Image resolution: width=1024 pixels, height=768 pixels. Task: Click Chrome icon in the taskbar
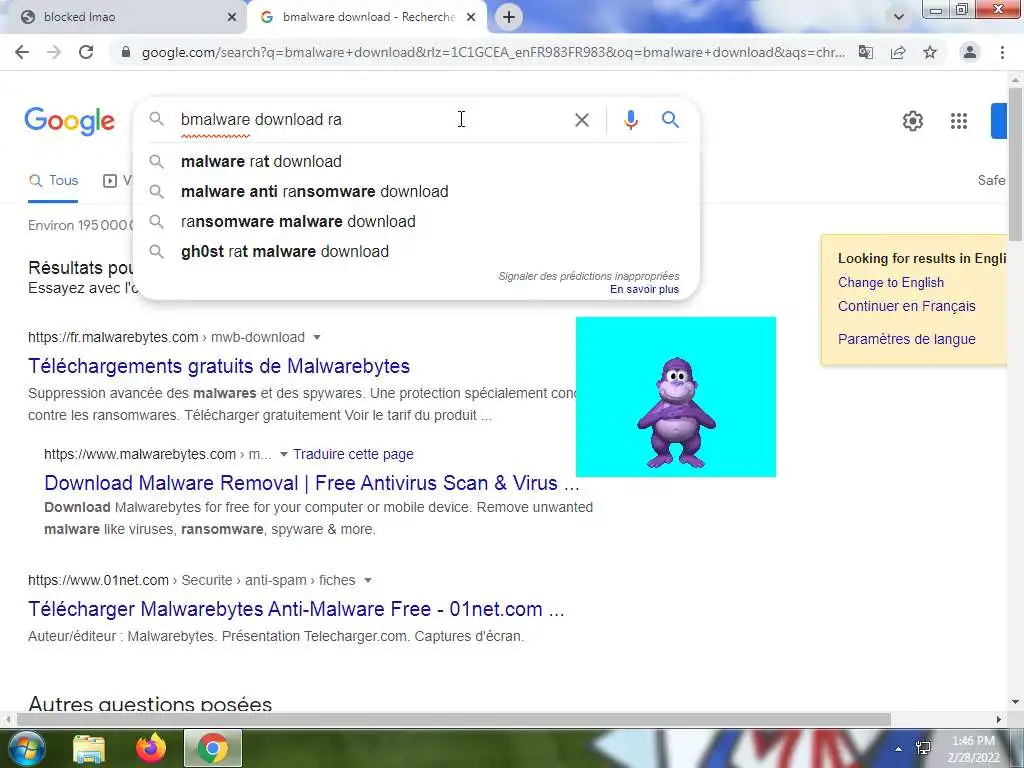click(213, 748)
